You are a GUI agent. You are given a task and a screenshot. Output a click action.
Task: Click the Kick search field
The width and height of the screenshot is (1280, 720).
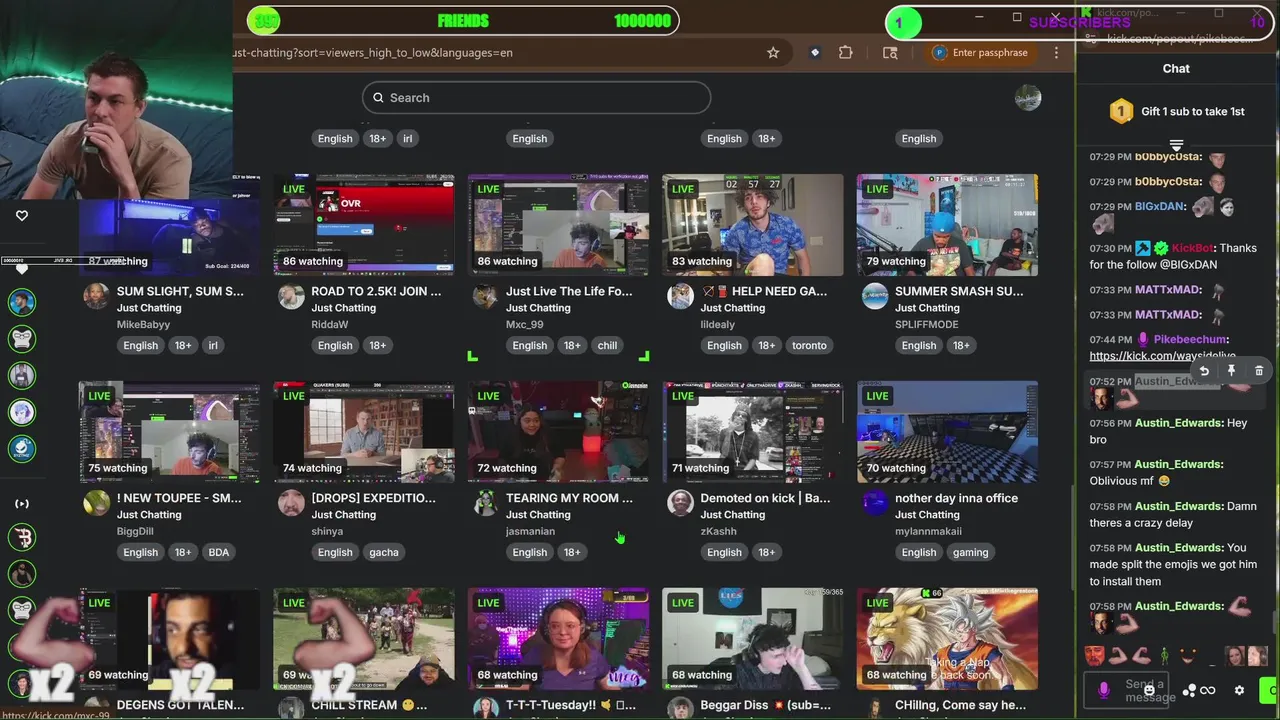click(537, 98)
